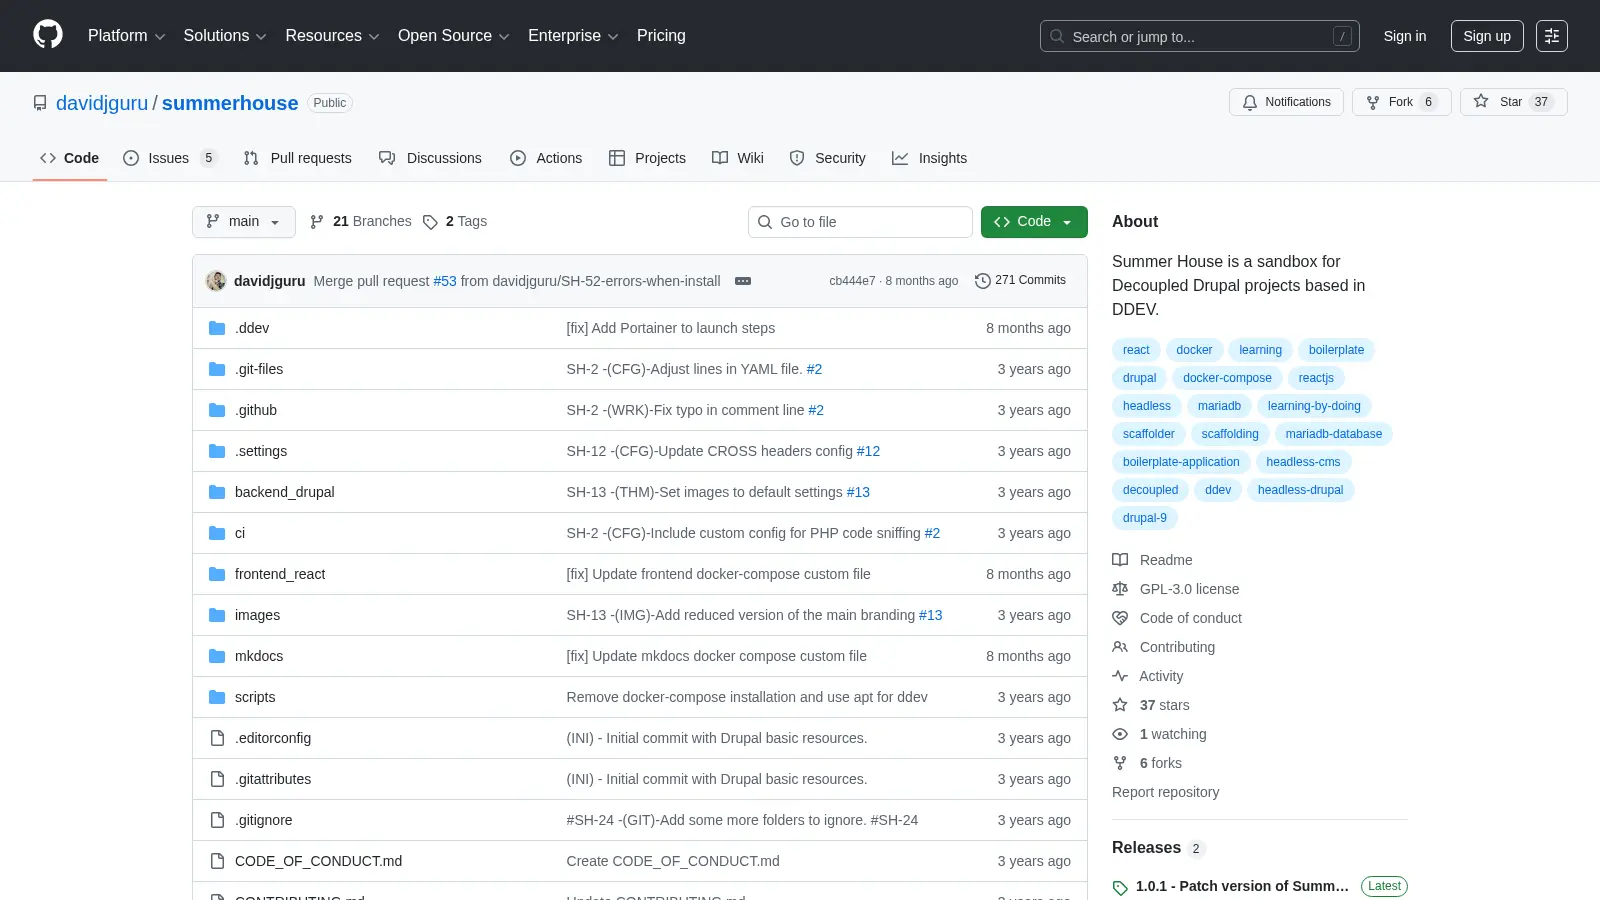Select the react topic tag

pos(1136,350)
